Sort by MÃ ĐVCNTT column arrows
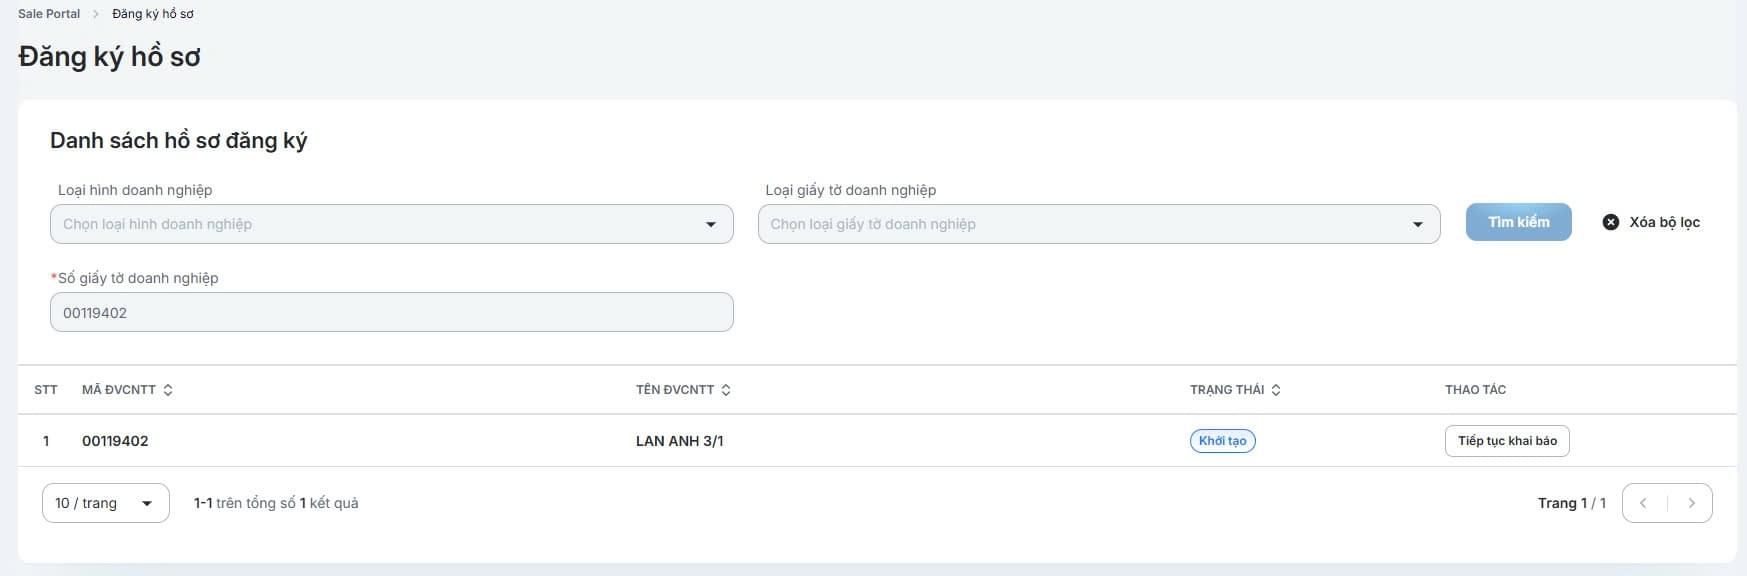Viewport: 1747px width, 576px height. click(x=168, y=390)
